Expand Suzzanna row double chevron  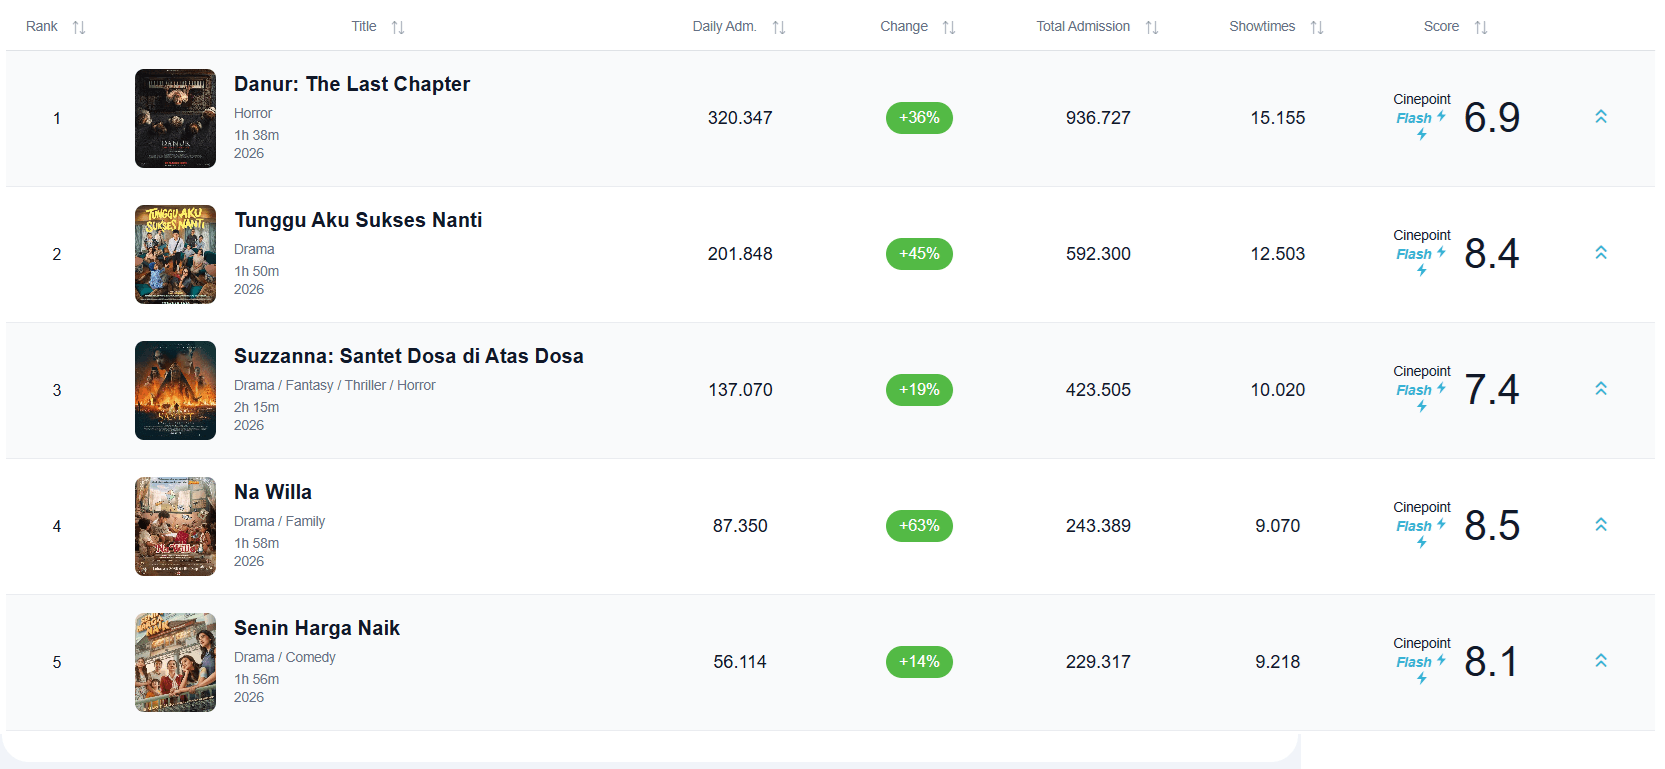1601,389
